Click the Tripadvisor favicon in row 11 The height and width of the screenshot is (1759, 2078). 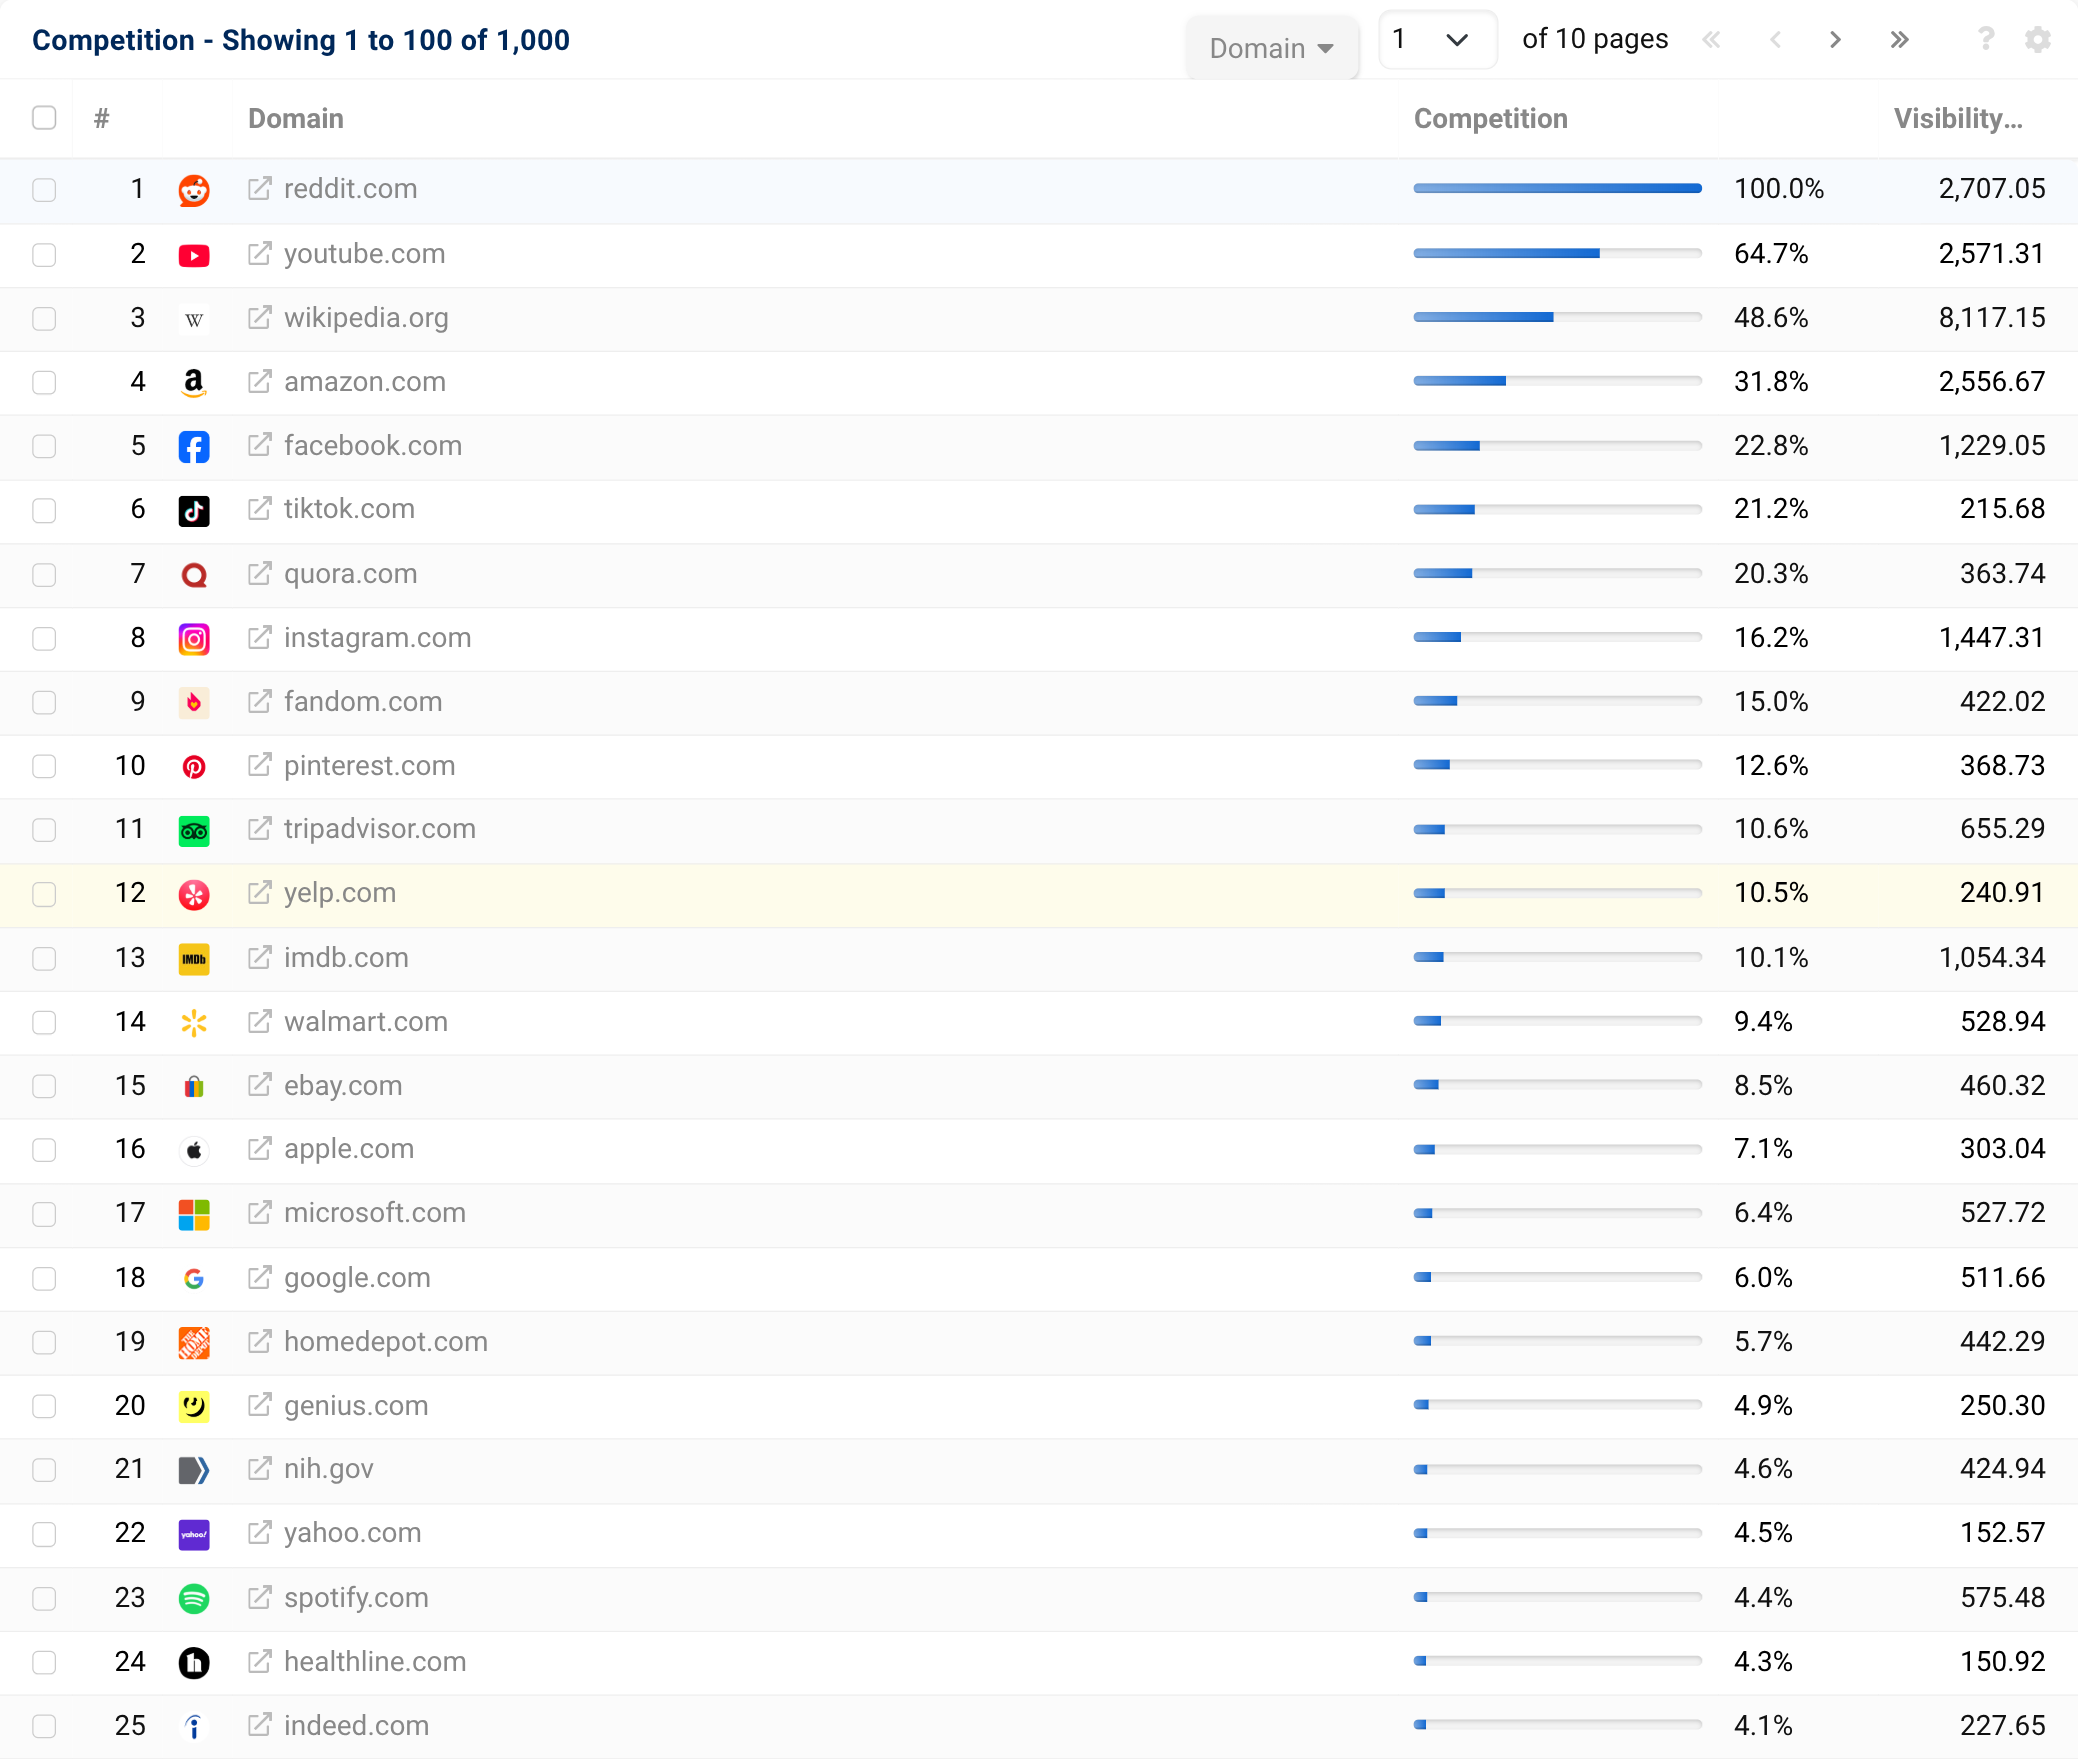194,830
